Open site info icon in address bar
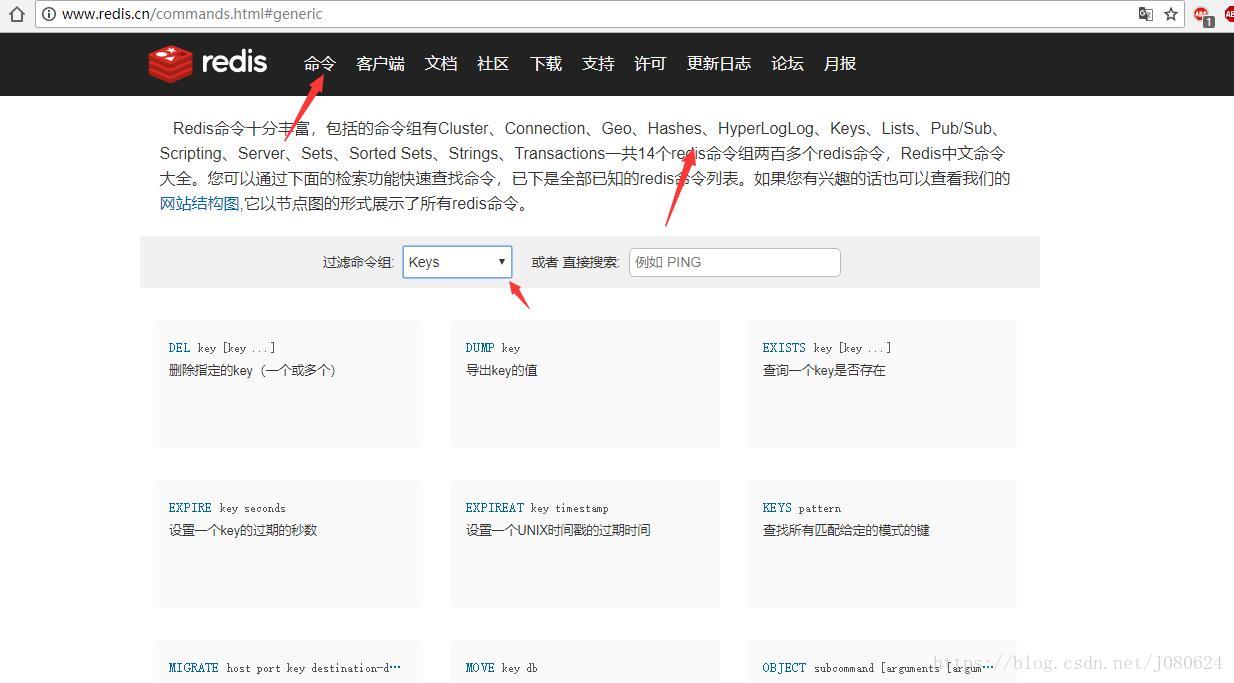The image size is (1234, 683). pyautogui.click(x=49, y=14)
